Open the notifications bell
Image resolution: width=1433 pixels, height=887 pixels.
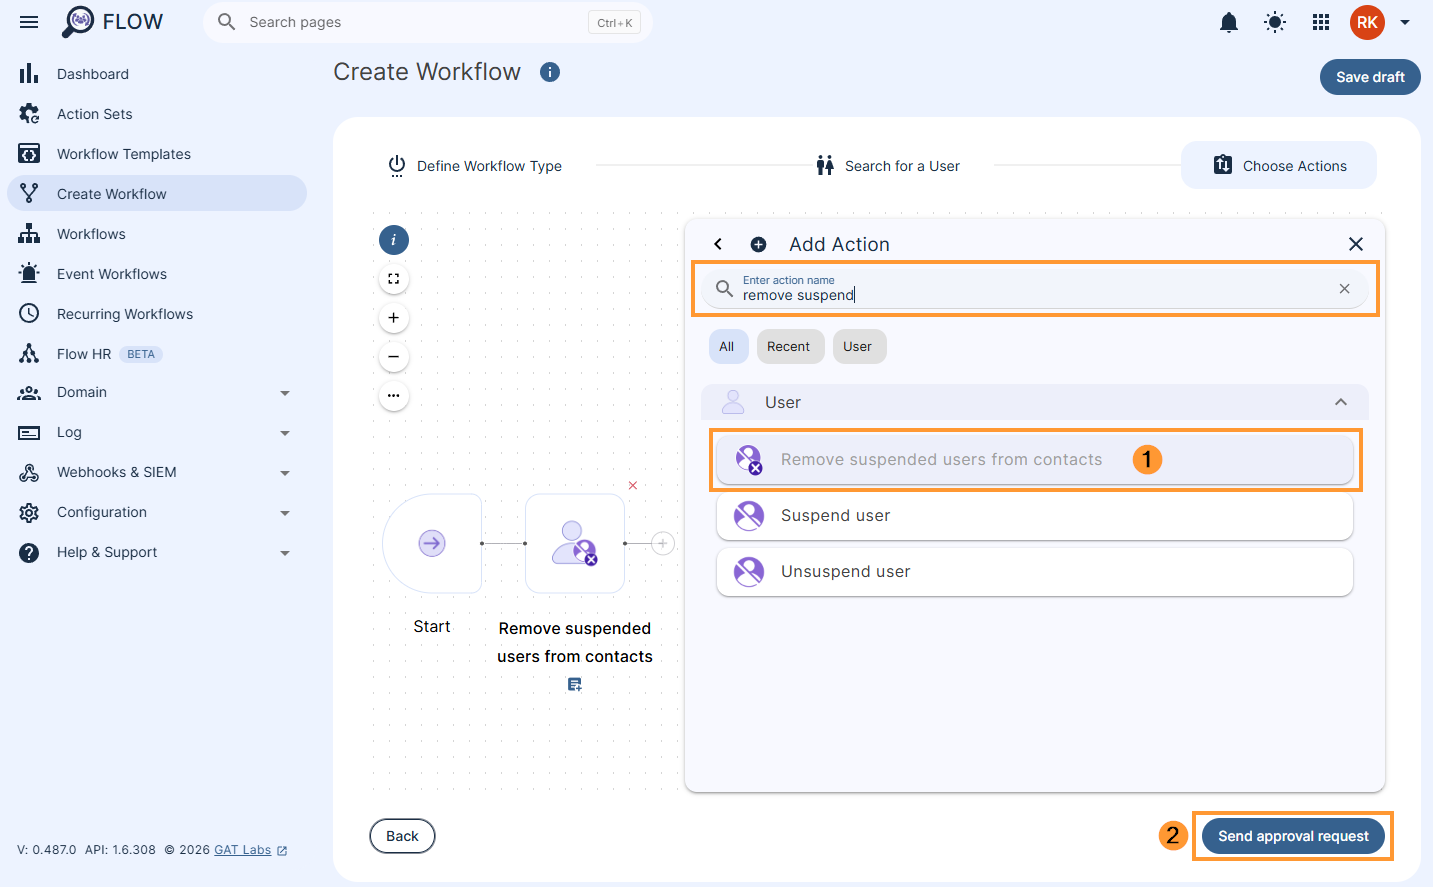point(1229,22)
